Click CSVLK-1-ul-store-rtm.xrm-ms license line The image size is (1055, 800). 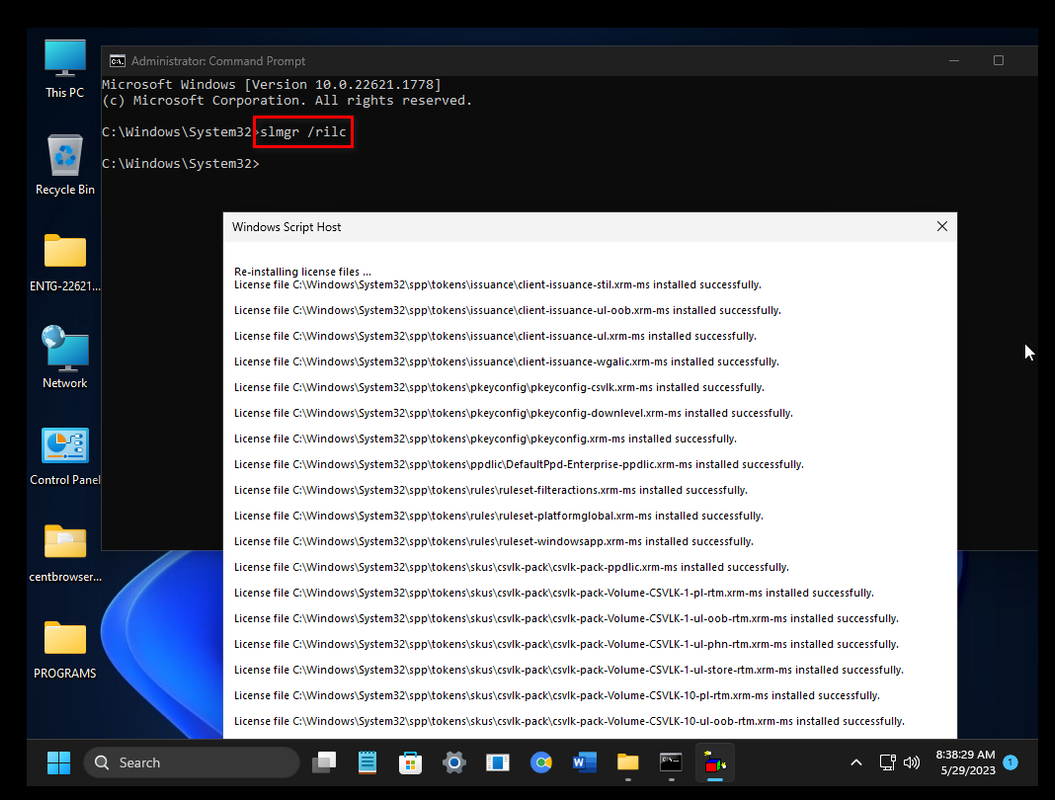click(x=569, y=669)
